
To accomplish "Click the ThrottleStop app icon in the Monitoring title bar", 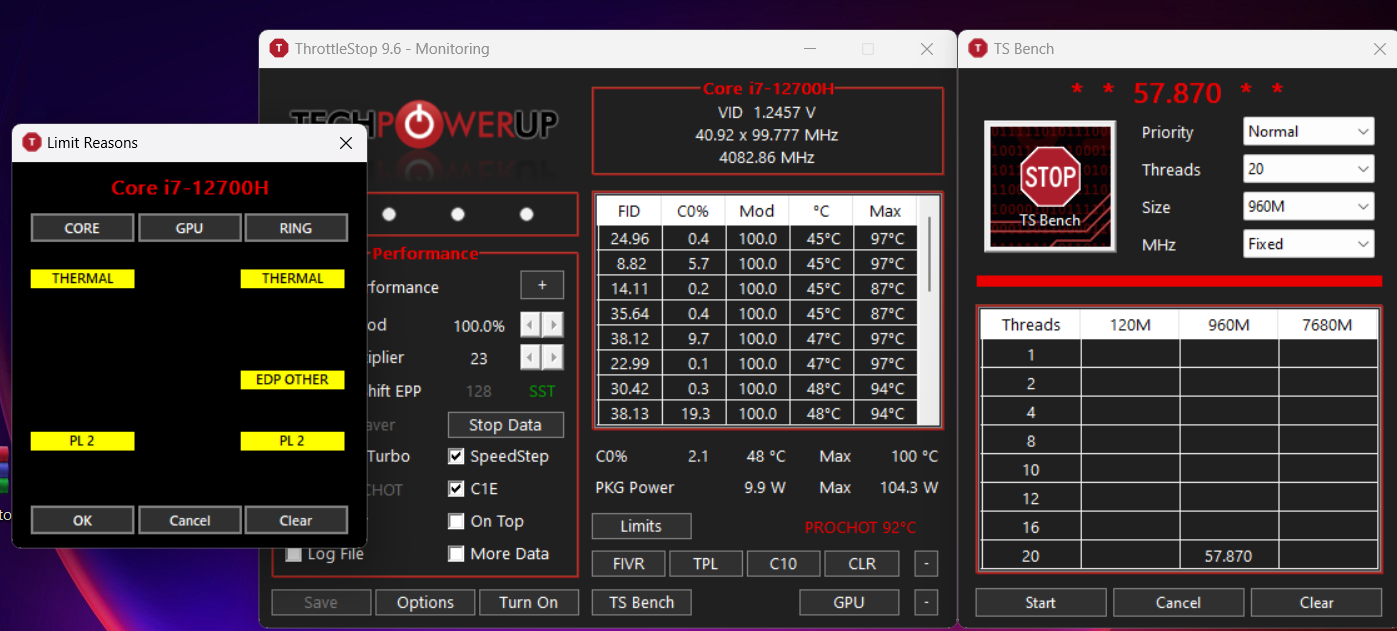I will [279, 49].
